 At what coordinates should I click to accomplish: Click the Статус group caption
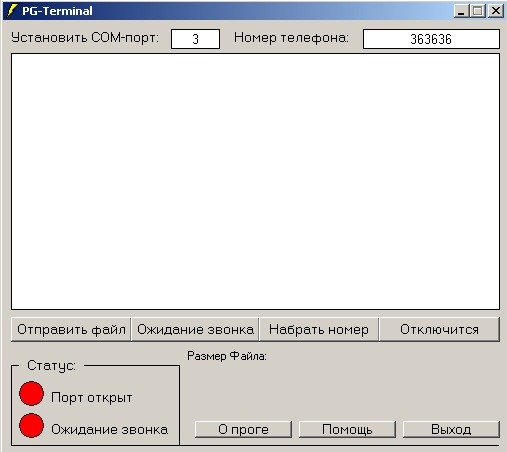51,366
